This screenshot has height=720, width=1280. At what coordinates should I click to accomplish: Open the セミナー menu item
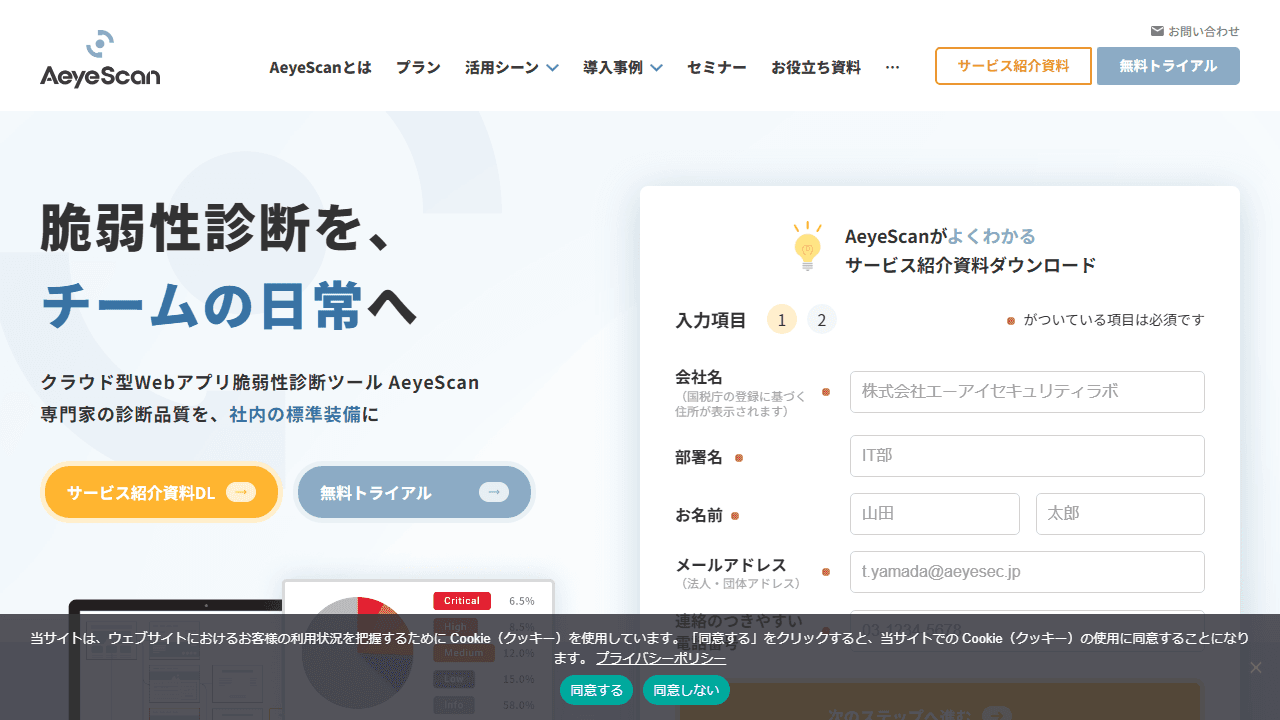click(x=717, y=67)
